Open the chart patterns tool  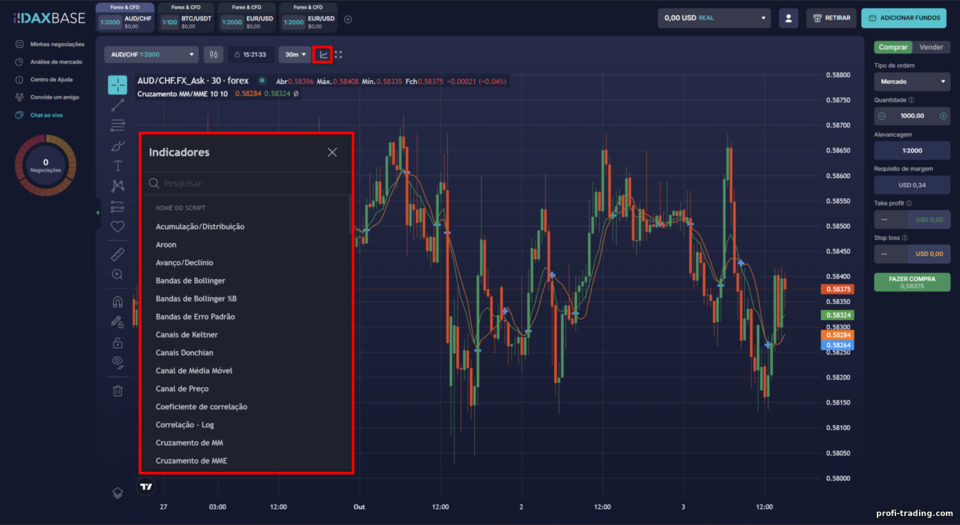(118, 185)
